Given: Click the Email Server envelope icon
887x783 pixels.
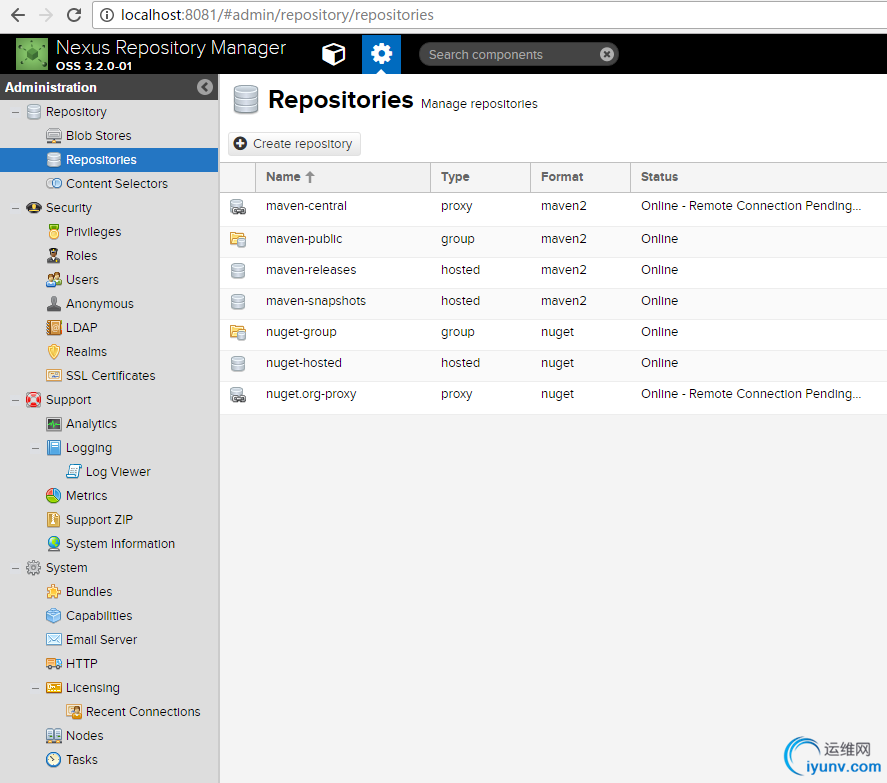Looking at the screenshot, I should (x=54, y=639).
